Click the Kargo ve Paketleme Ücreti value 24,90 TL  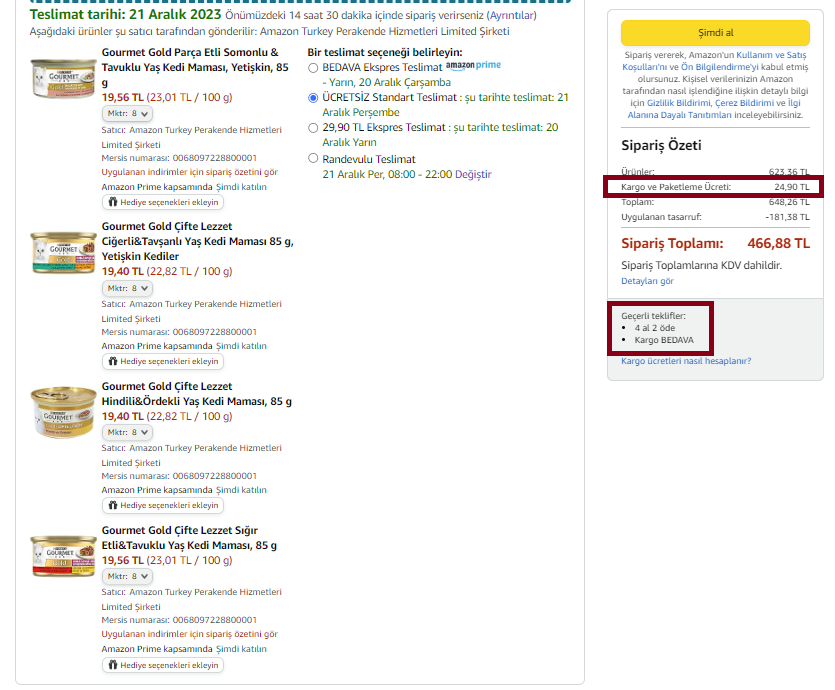pos(792,187)
